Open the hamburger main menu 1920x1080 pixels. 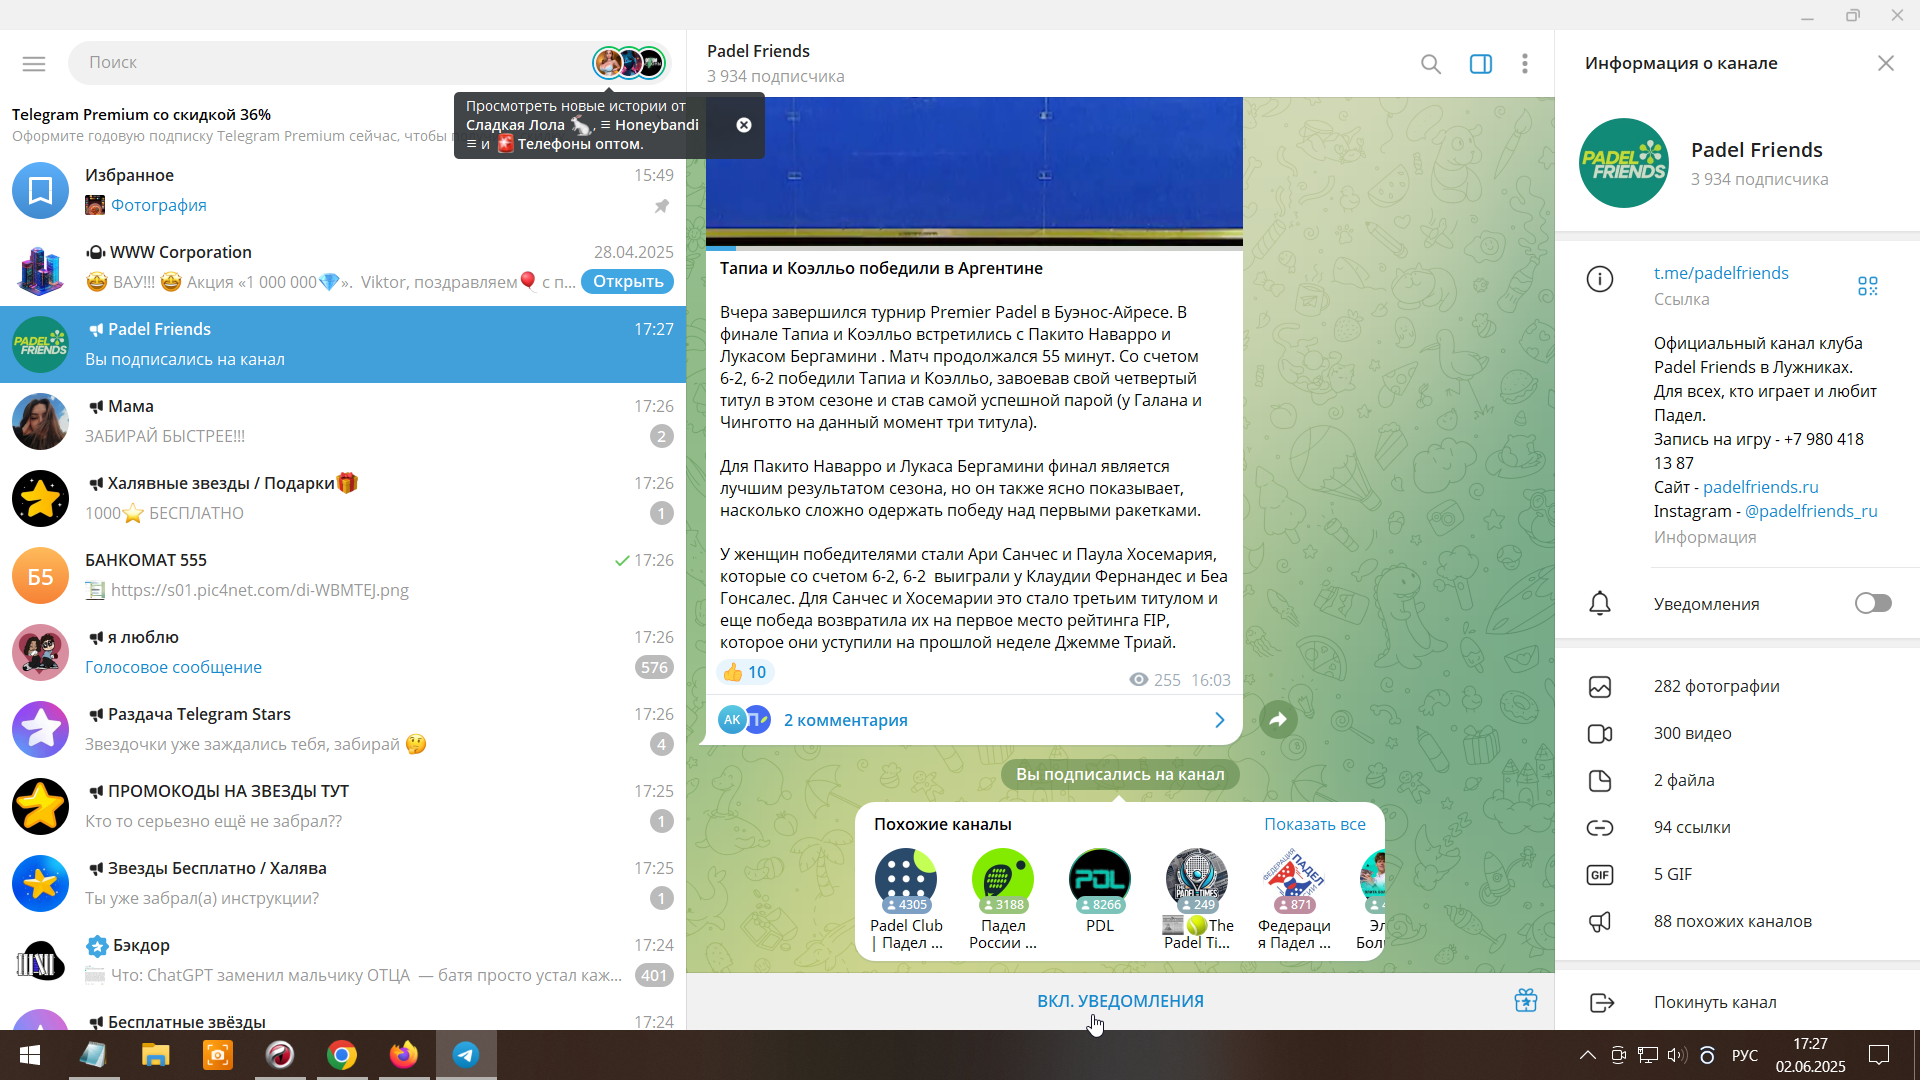click(34, 64)
